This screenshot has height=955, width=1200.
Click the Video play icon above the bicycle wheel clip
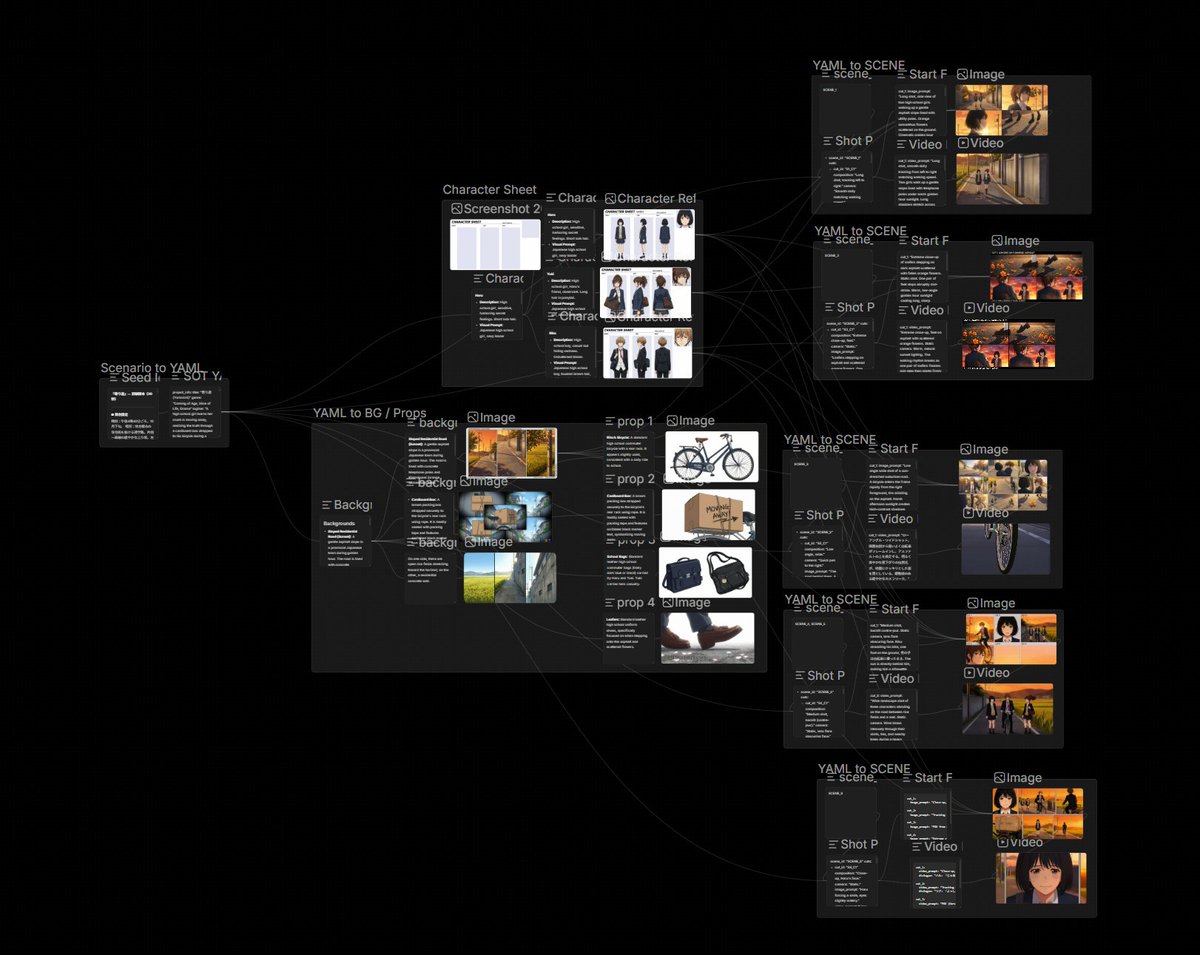coord(968,513)
